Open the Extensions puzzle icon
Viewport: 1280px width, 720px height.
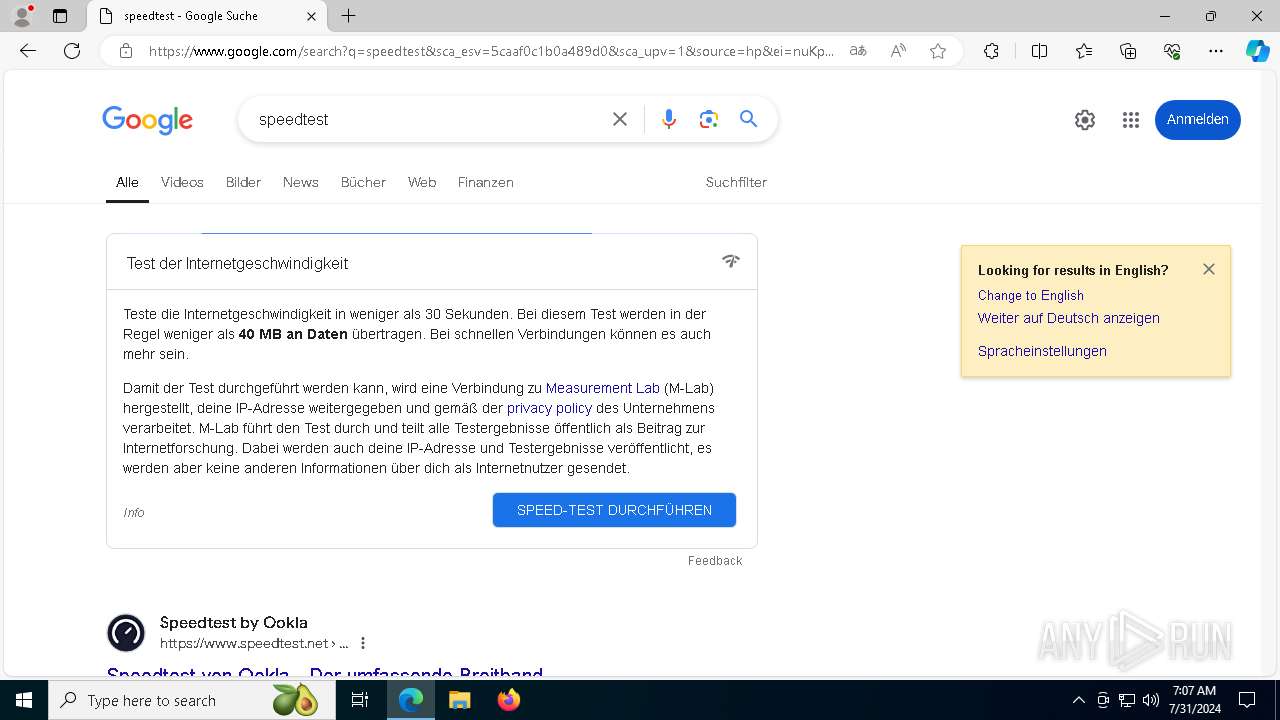(x=991, y=51)
